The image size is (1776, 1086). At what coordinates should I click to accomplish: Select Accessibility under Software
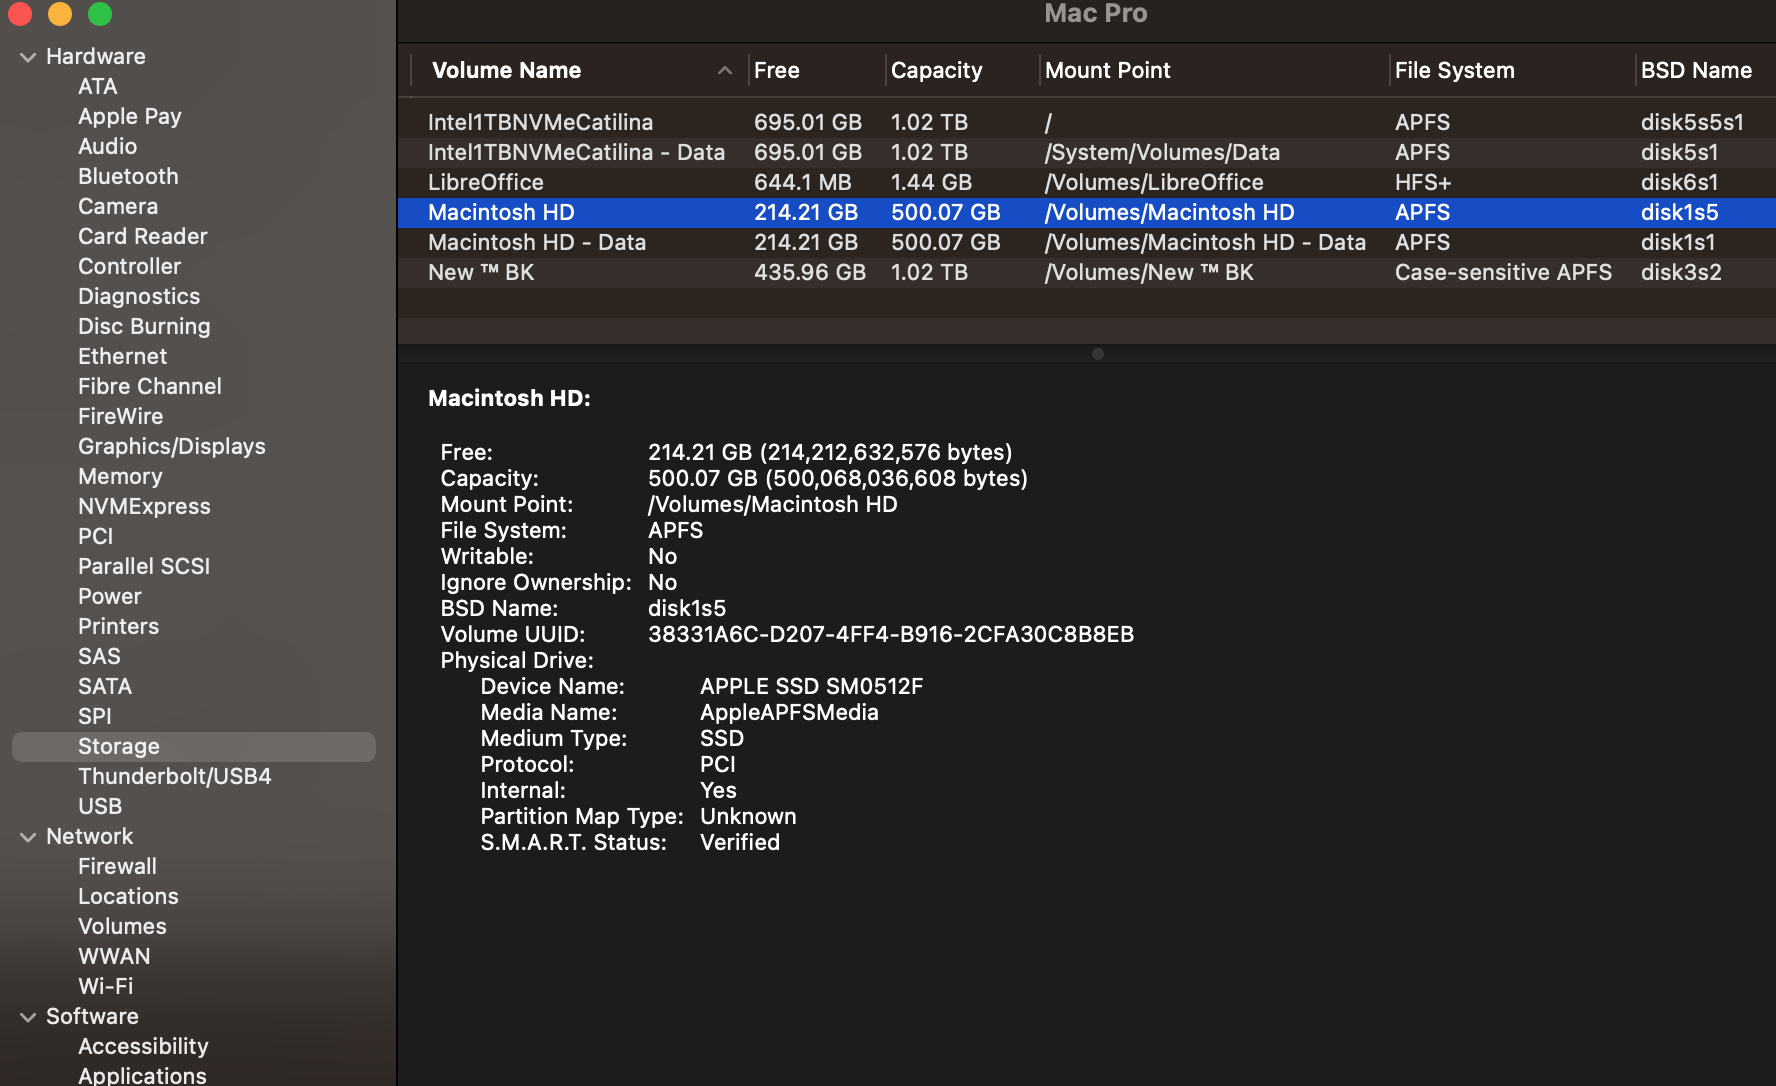pos(143,1047)
